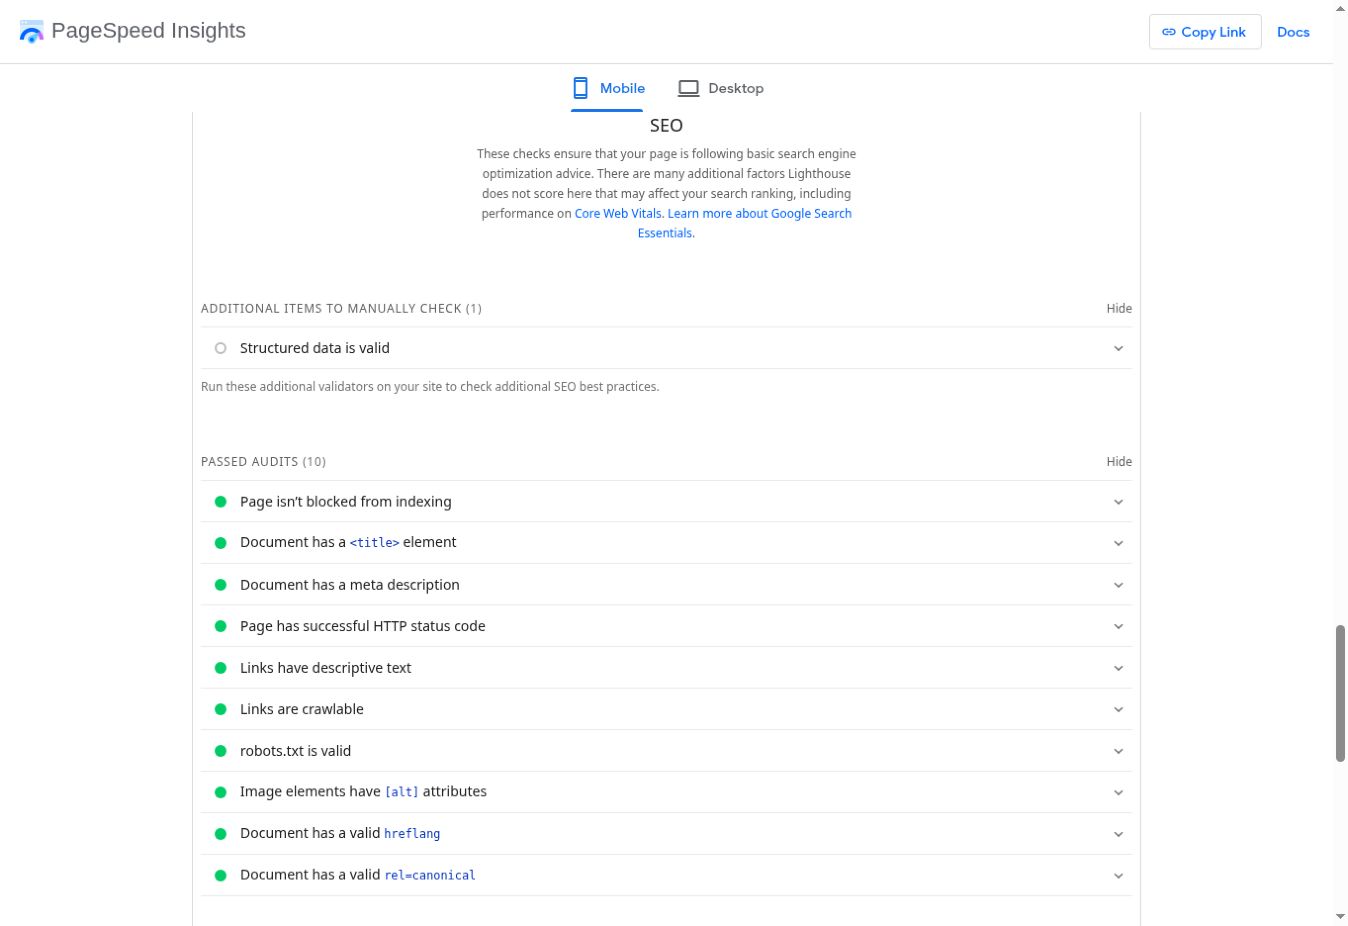Open the Docs link

tap(1293, 32)
